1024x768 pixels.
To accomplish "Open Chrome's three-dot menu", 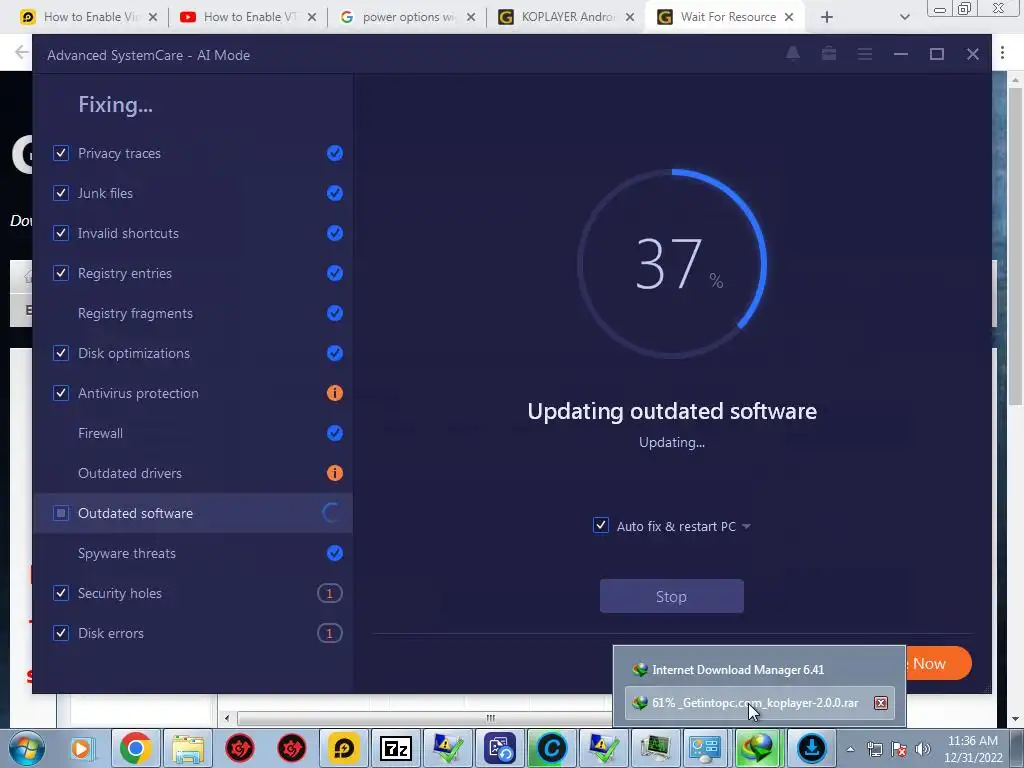I will (x=1002, y=52).
